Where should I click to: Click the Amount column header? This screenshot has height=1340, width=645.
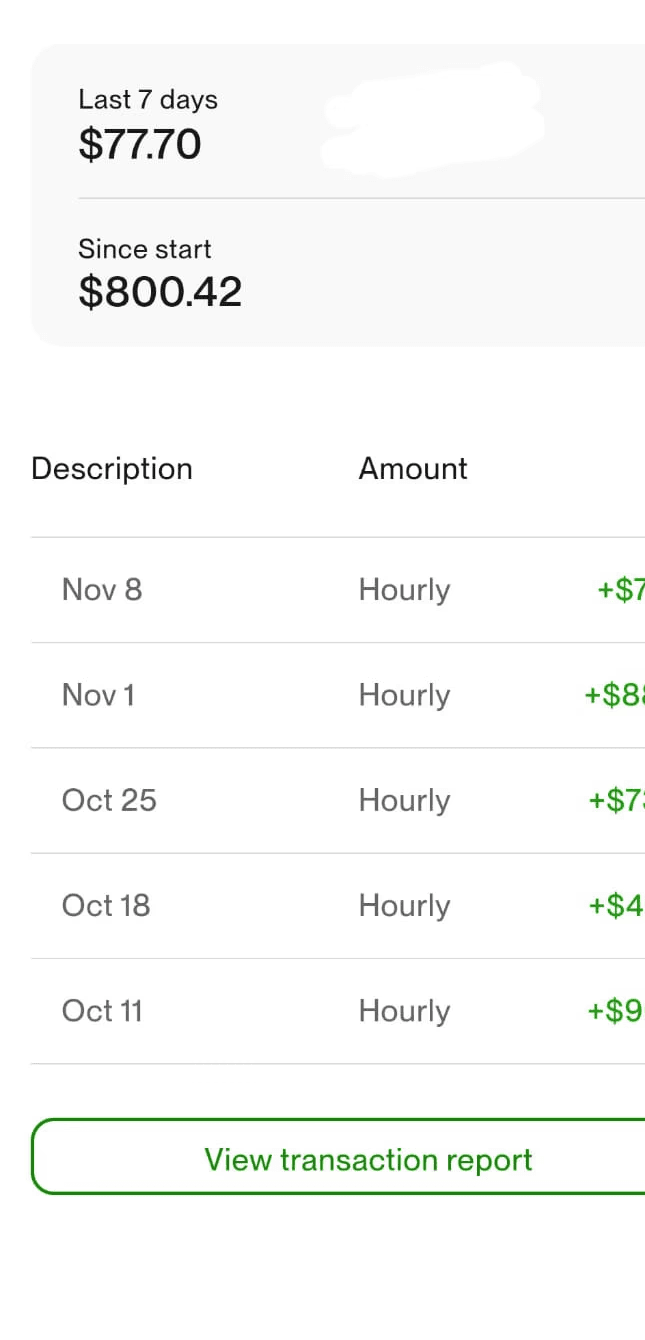point(412,468)
